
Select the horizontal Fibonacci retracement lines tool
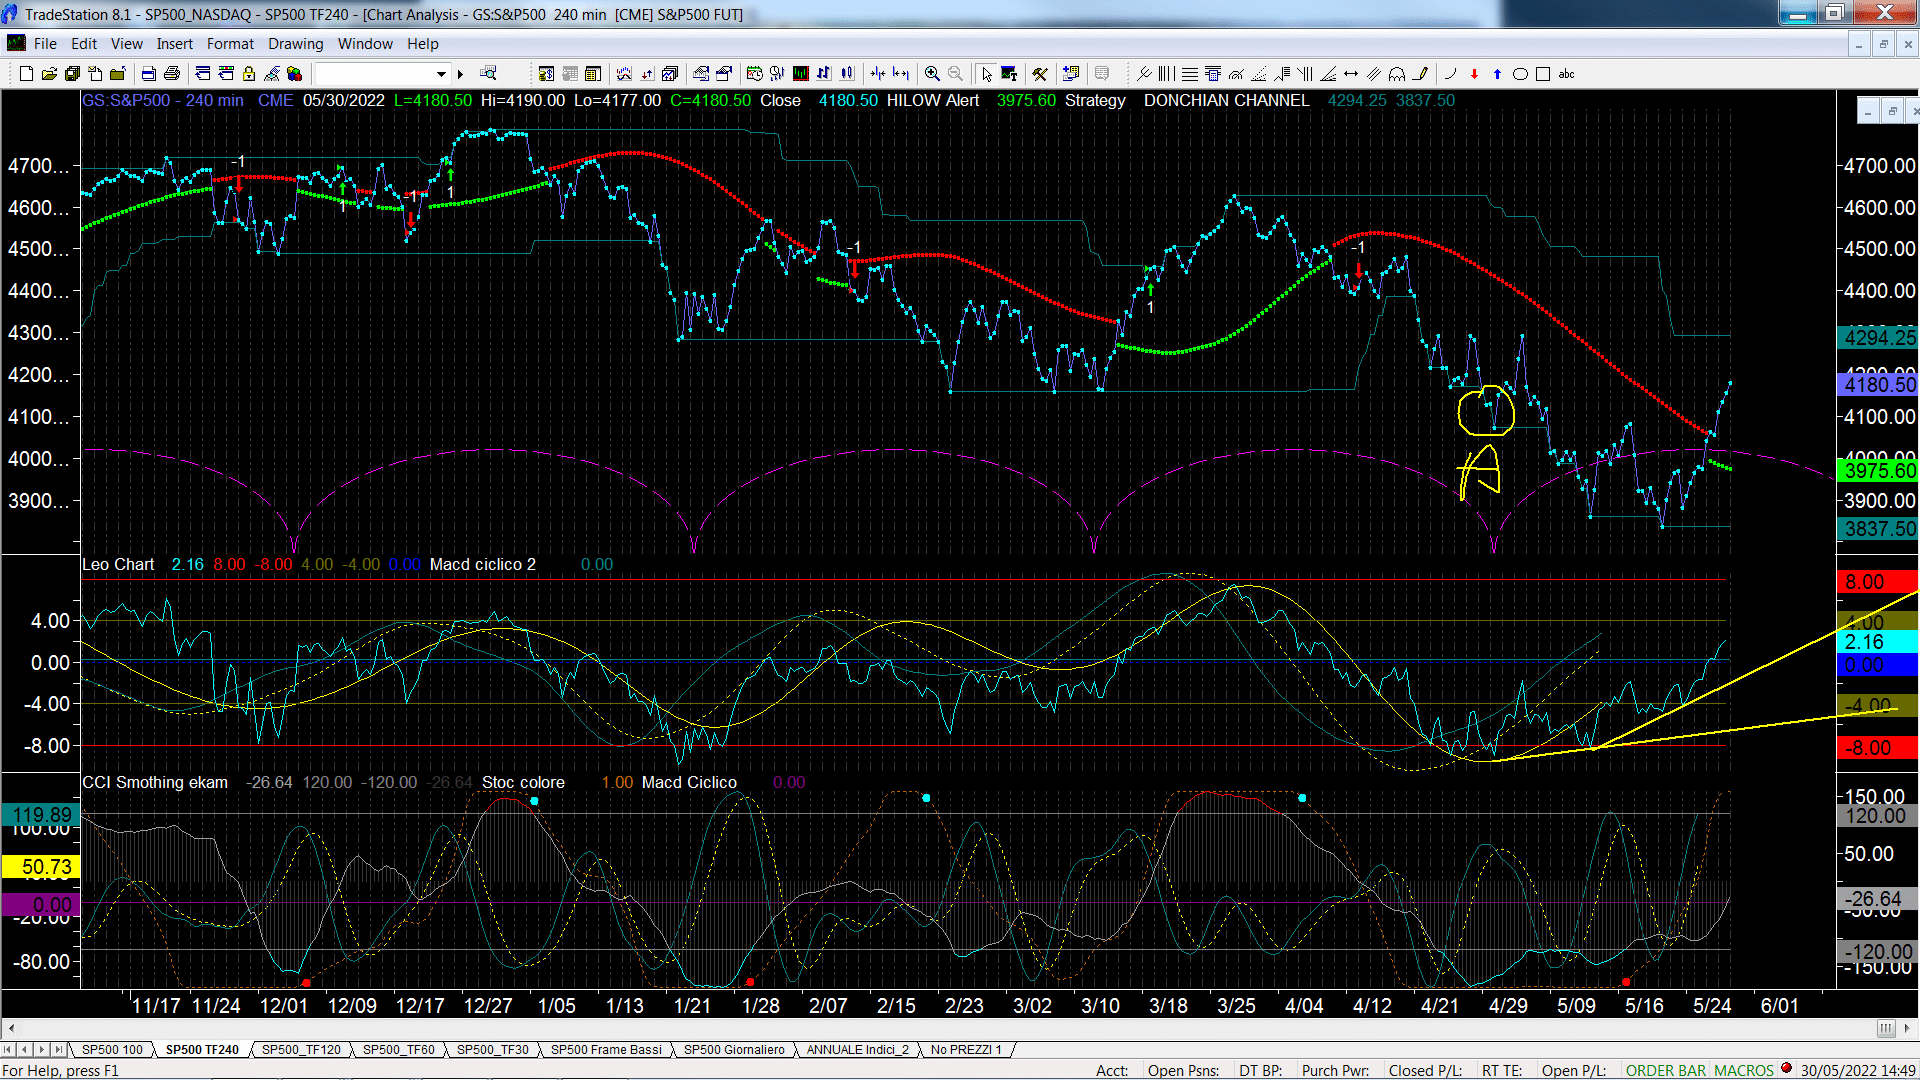1190,74
